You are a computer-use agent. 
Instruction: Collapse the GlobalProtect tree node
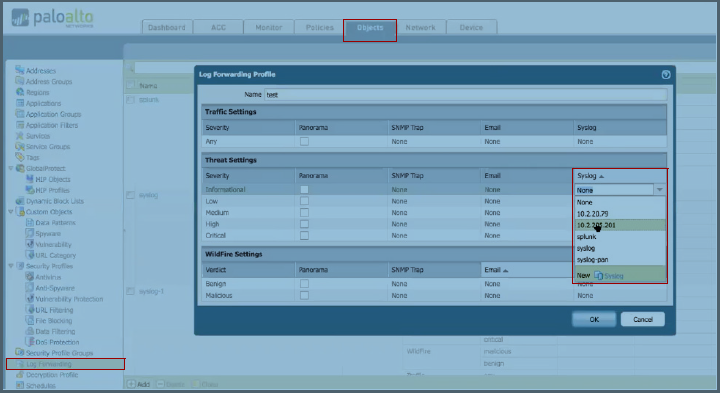point(11,168)
